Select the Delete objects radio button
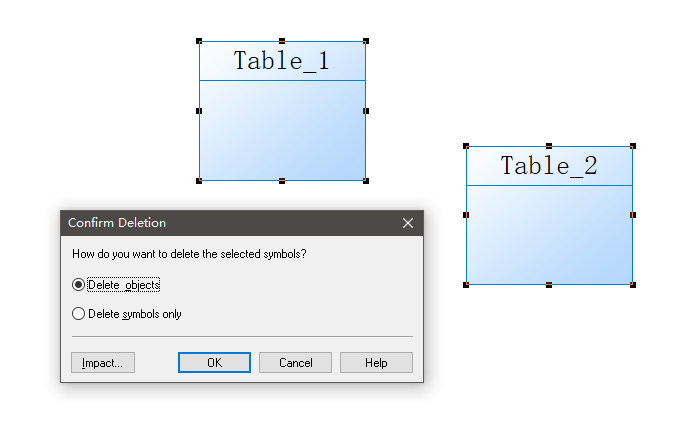This screenshot has width=681, height=424. pos(79,285)
